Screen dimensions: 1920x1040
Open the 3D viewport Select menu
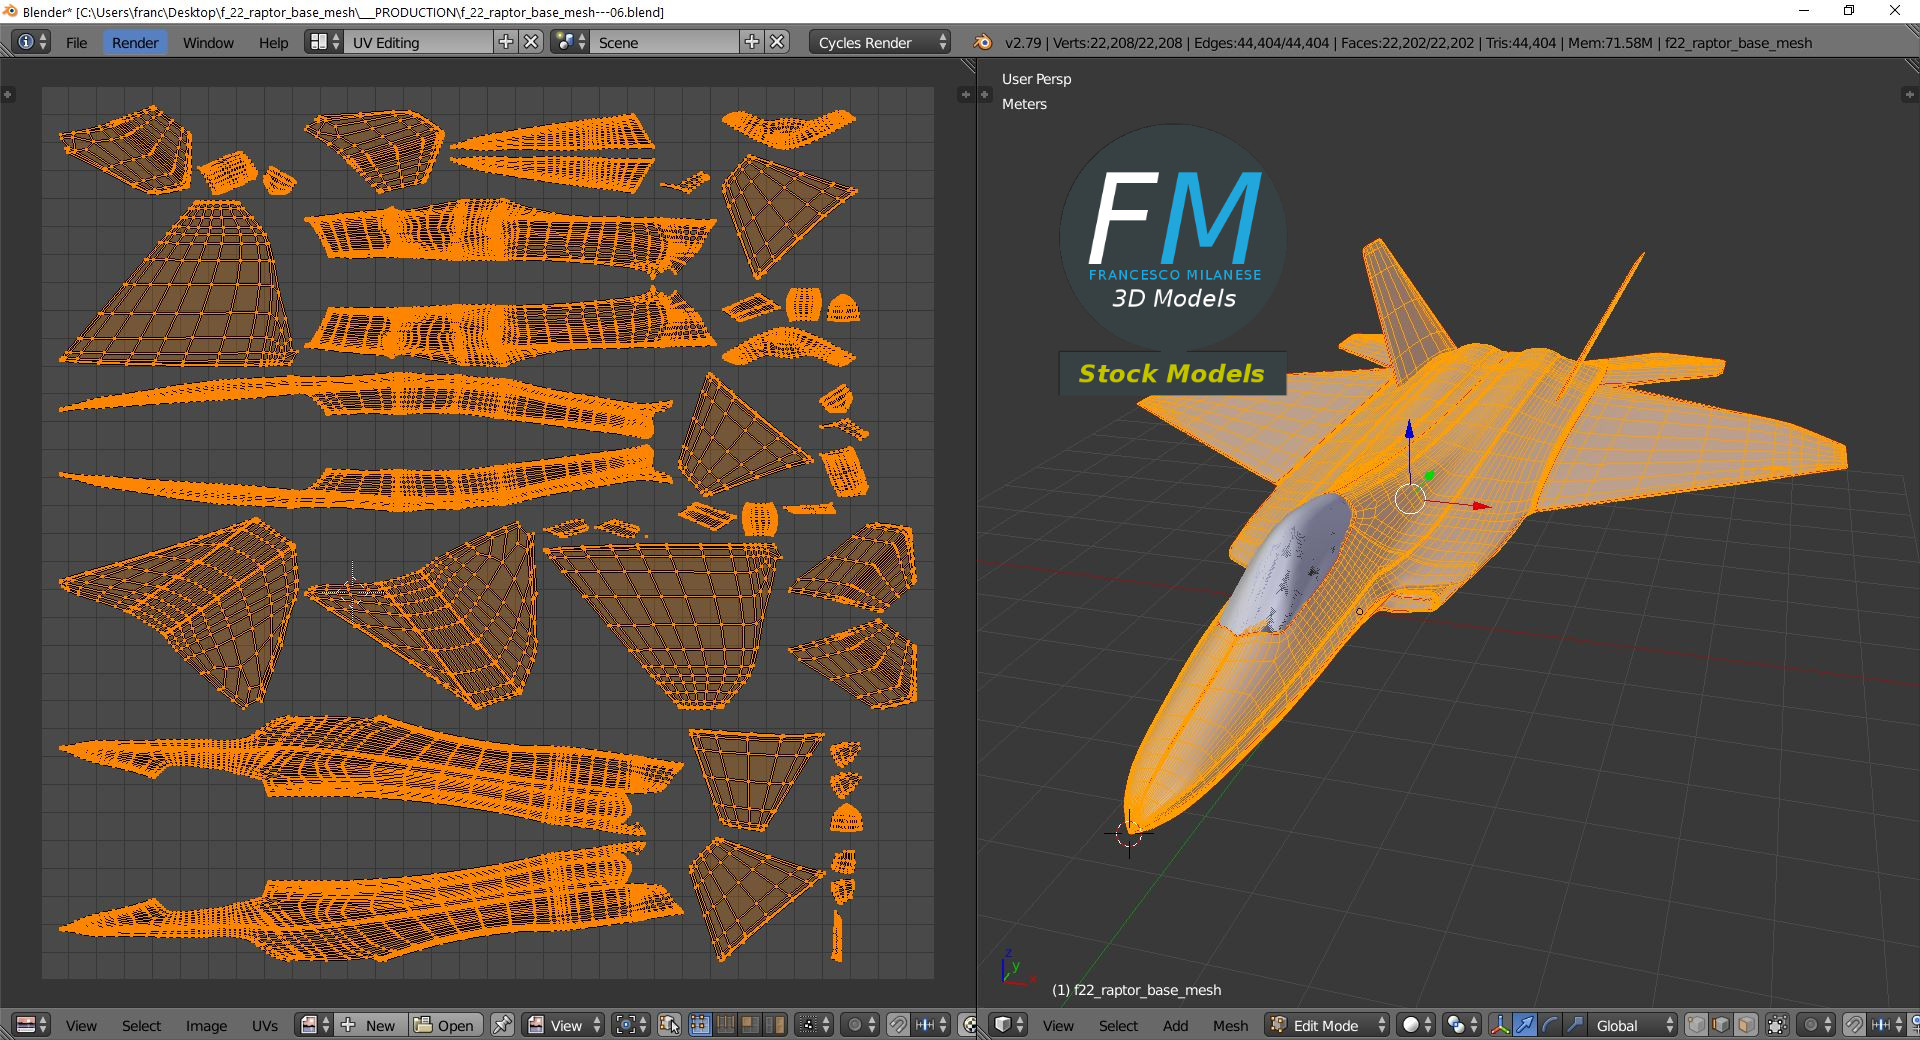pyautogui.click(x=1118, y=1025)
